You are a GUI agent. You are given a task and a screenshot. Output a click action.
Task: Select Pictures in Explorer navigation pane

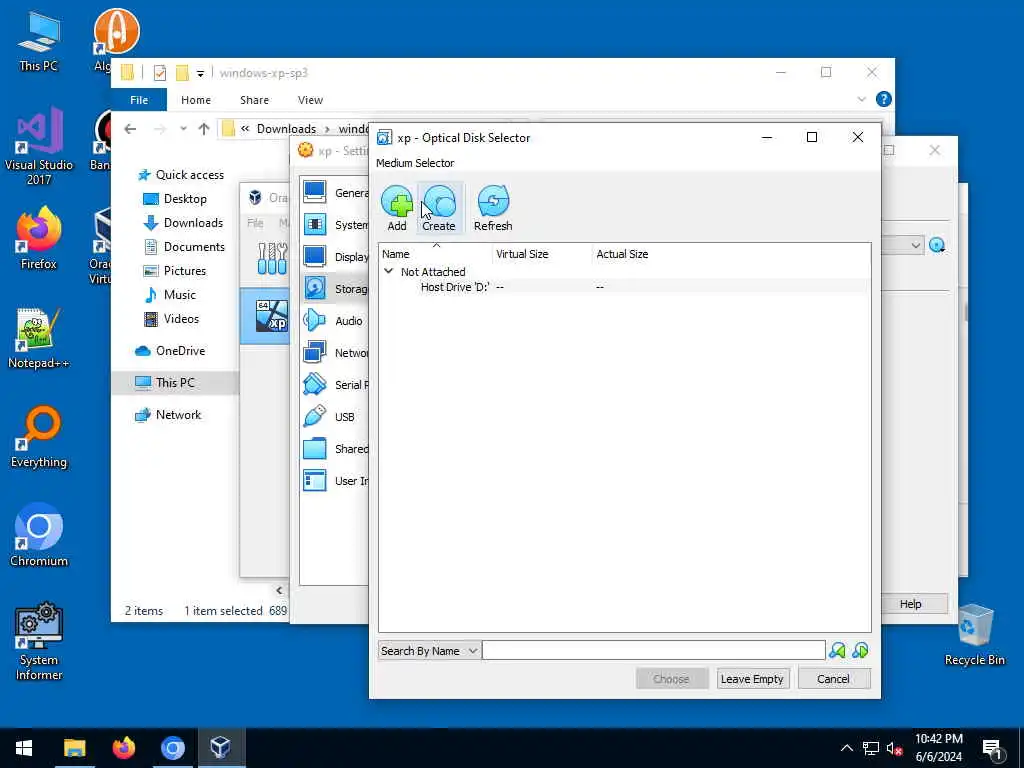click(174, 271)
